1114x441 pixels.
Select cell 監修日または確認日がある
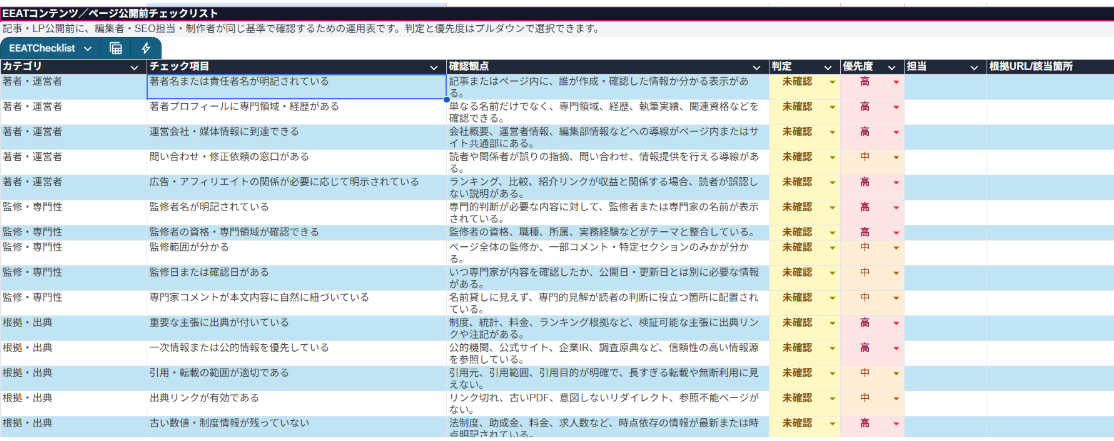point(296,278)
